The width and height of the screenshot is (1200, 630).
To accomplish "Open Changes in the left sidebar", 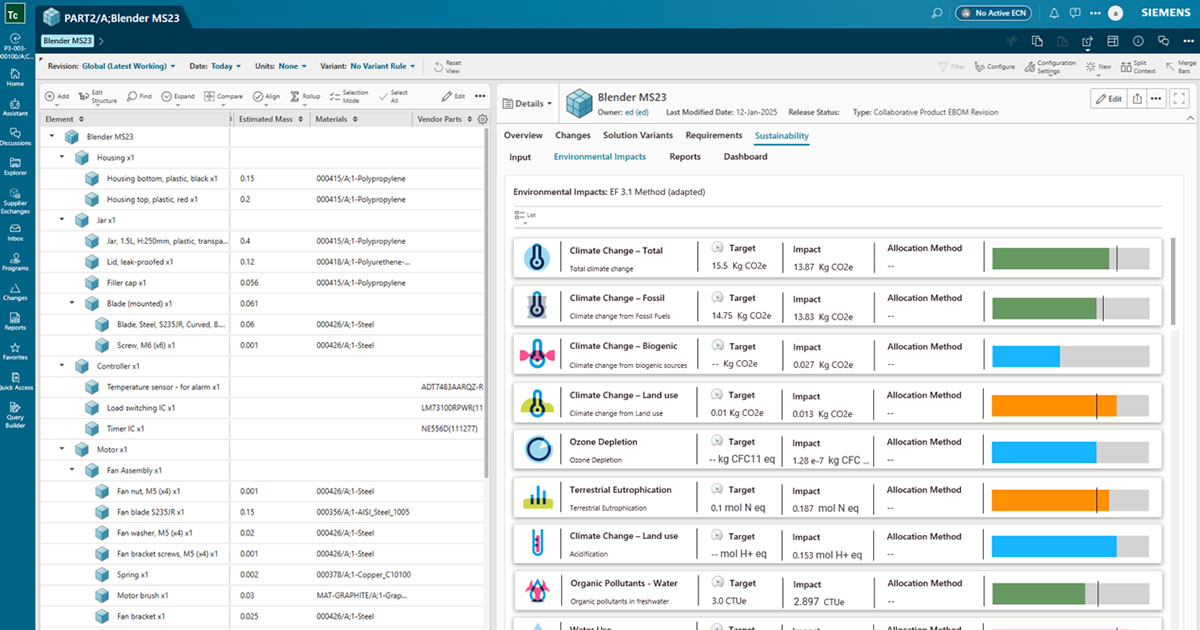I will tap(15, 291).
